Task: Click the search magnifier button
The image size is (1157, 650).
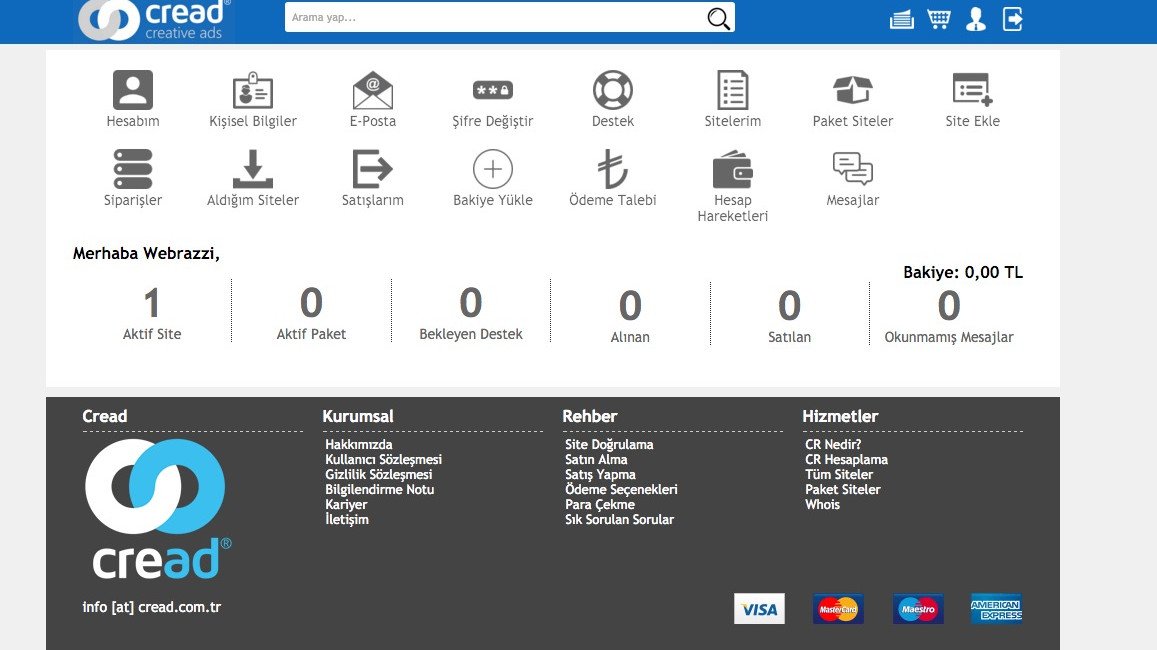Action: tap(718, 18)
